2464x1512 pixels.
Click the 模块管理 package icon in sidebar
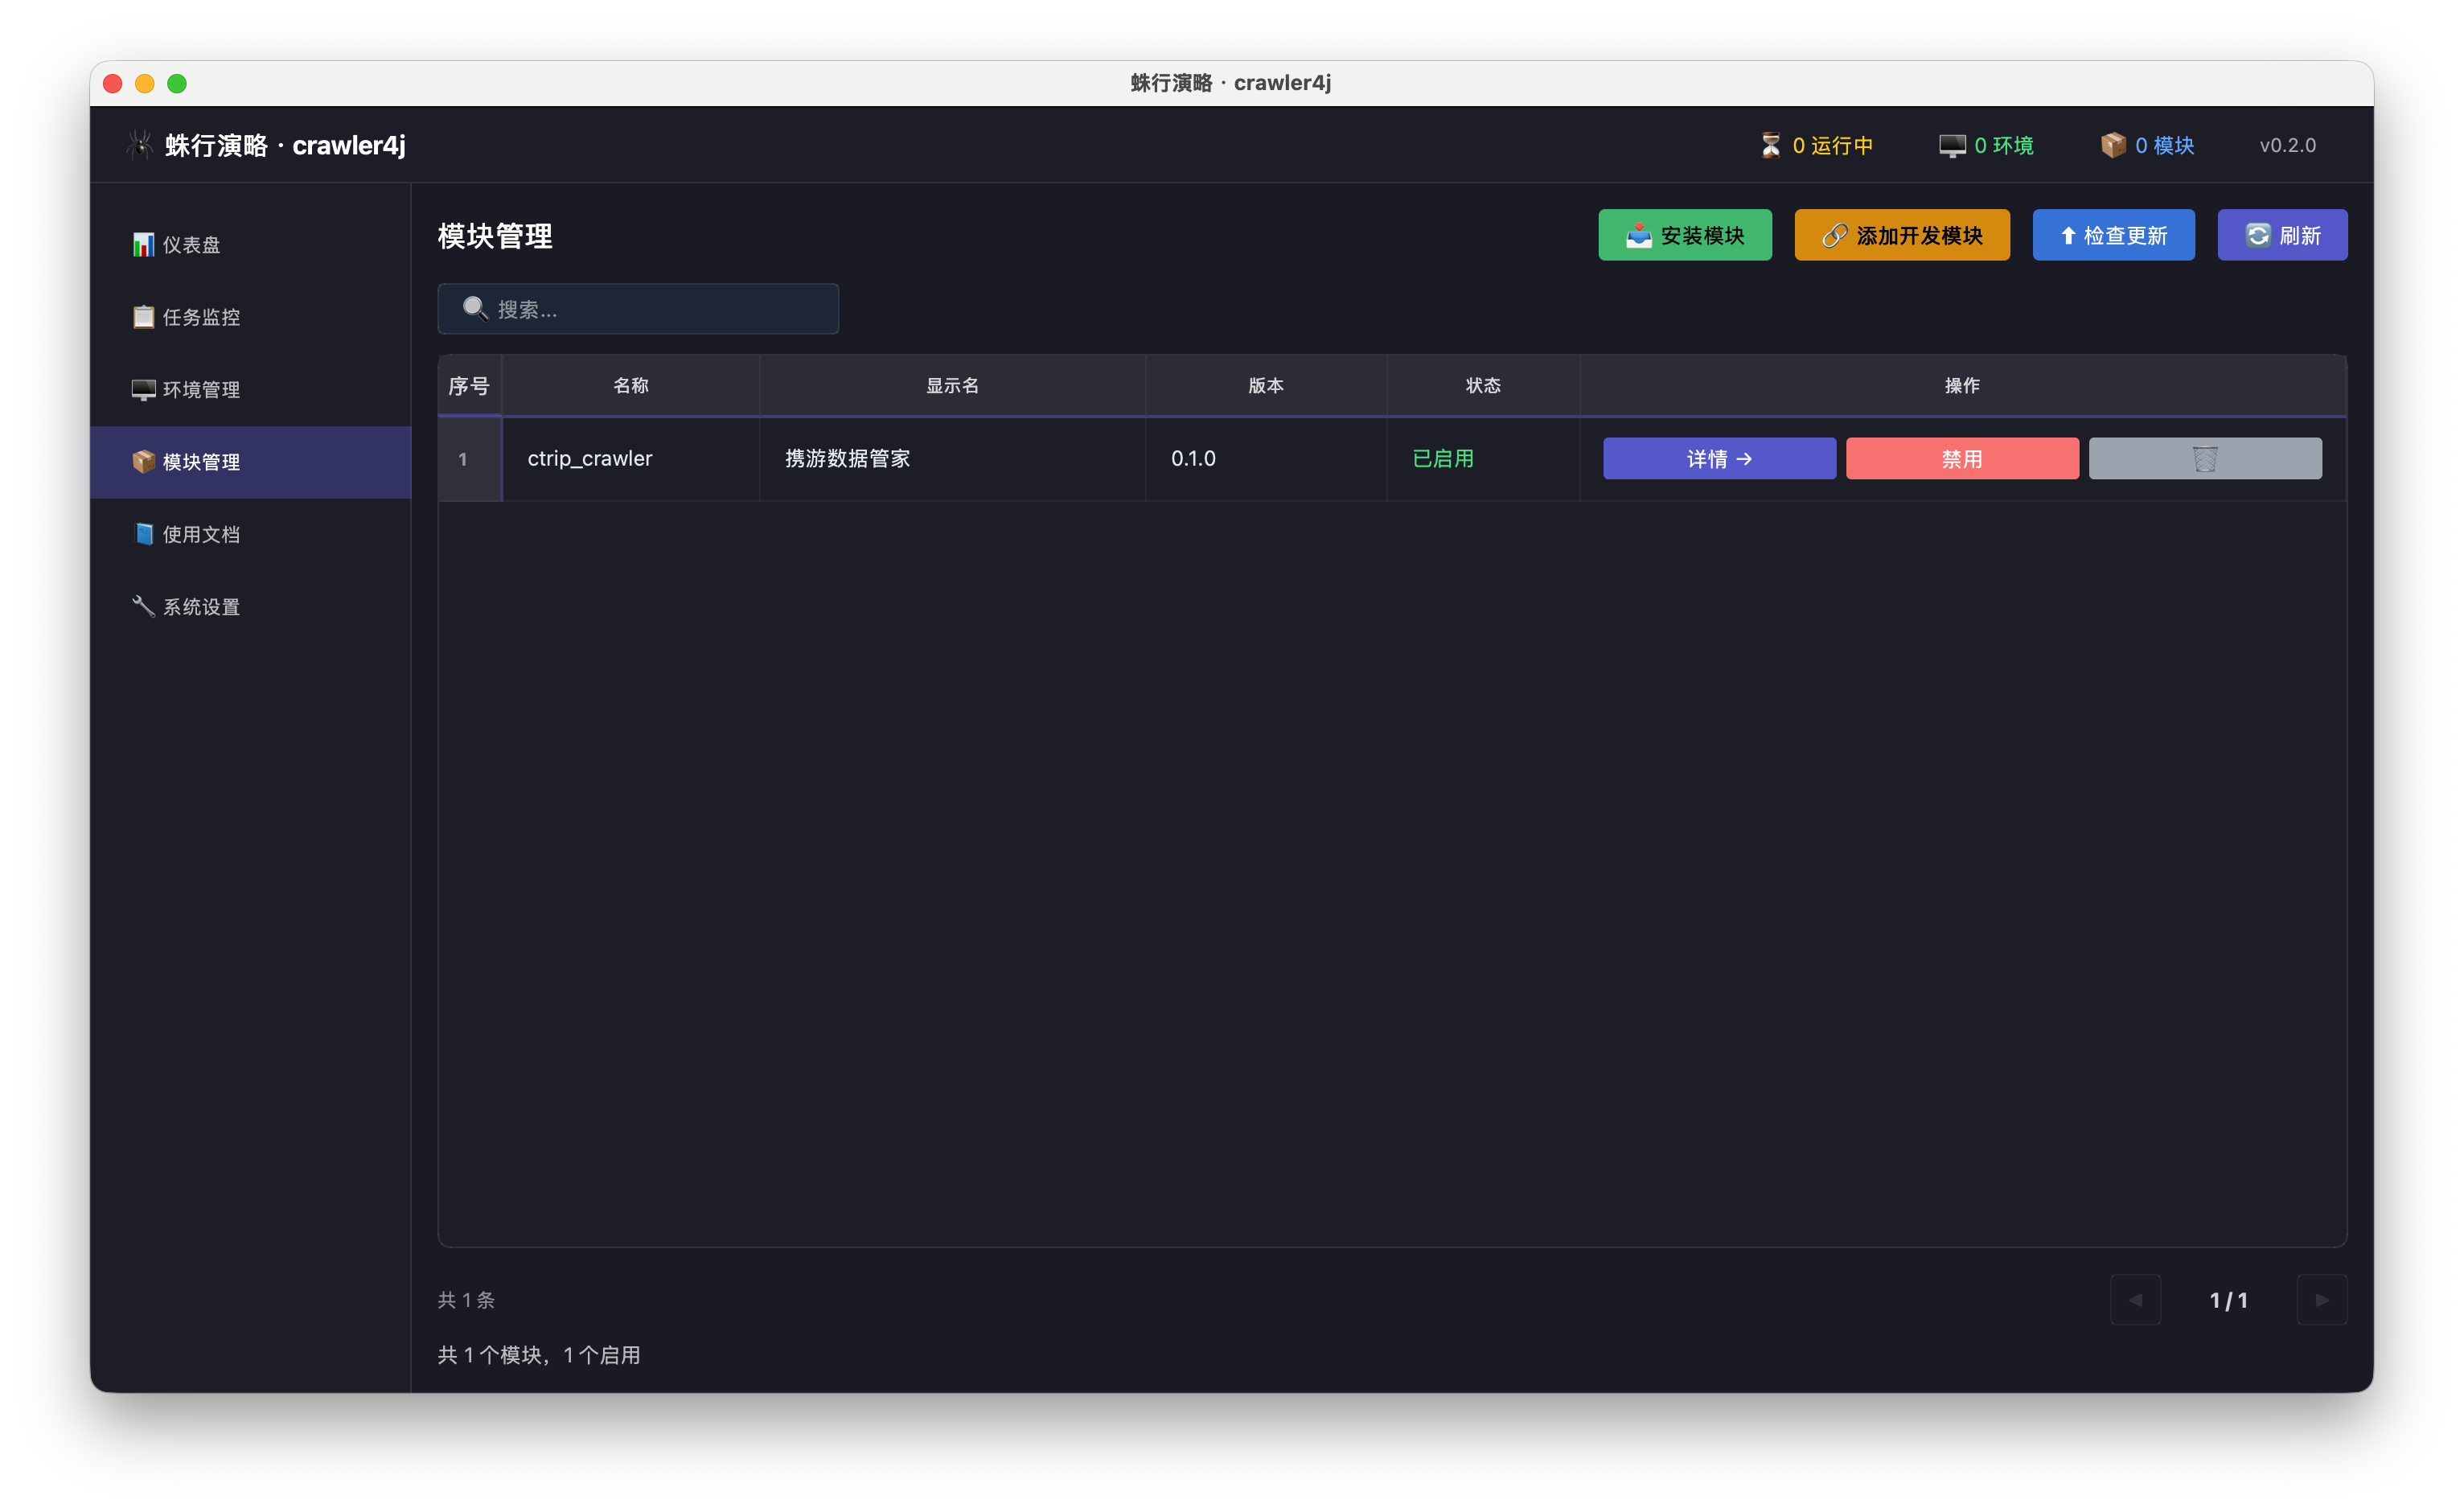click(x=144, y=462)
